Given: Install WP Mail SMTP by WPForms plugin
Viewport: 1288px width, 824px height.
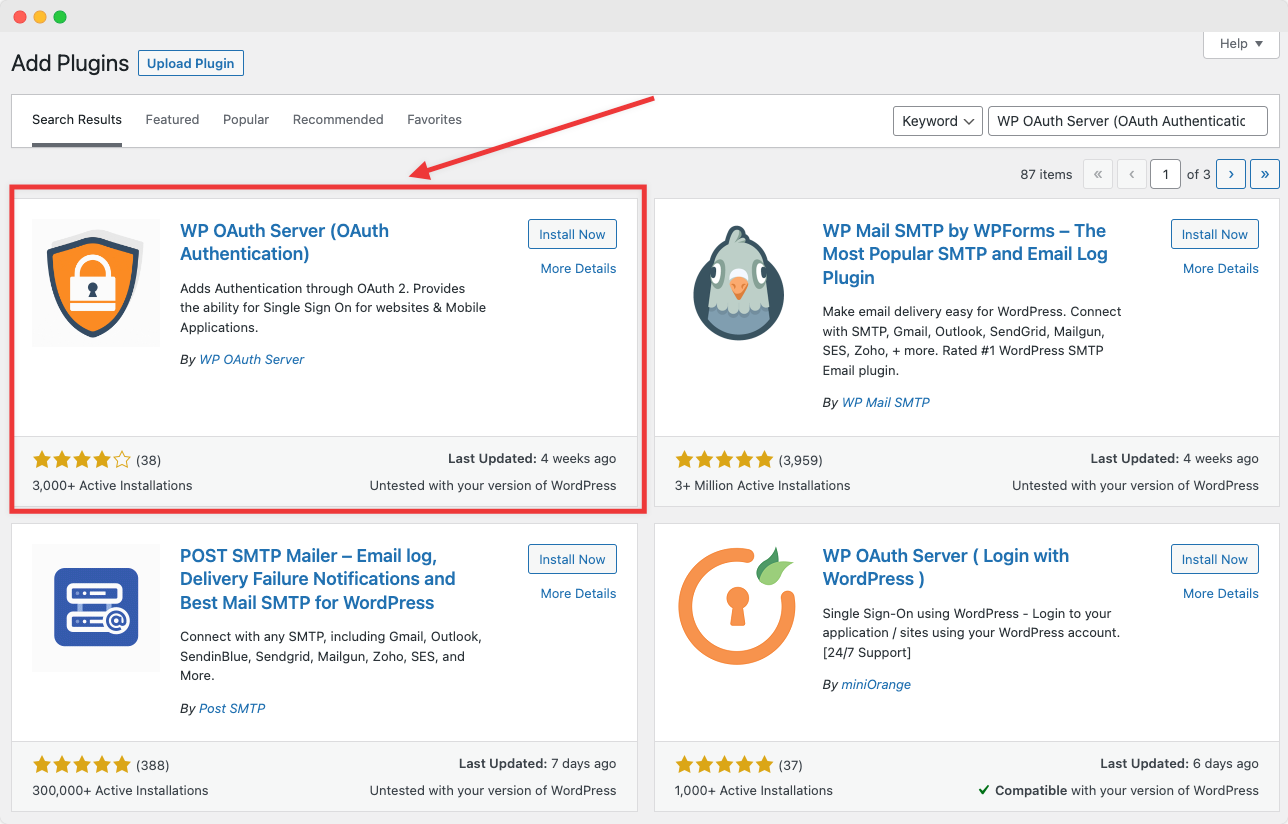Looking at the screenshot, I should (1215, 234).
